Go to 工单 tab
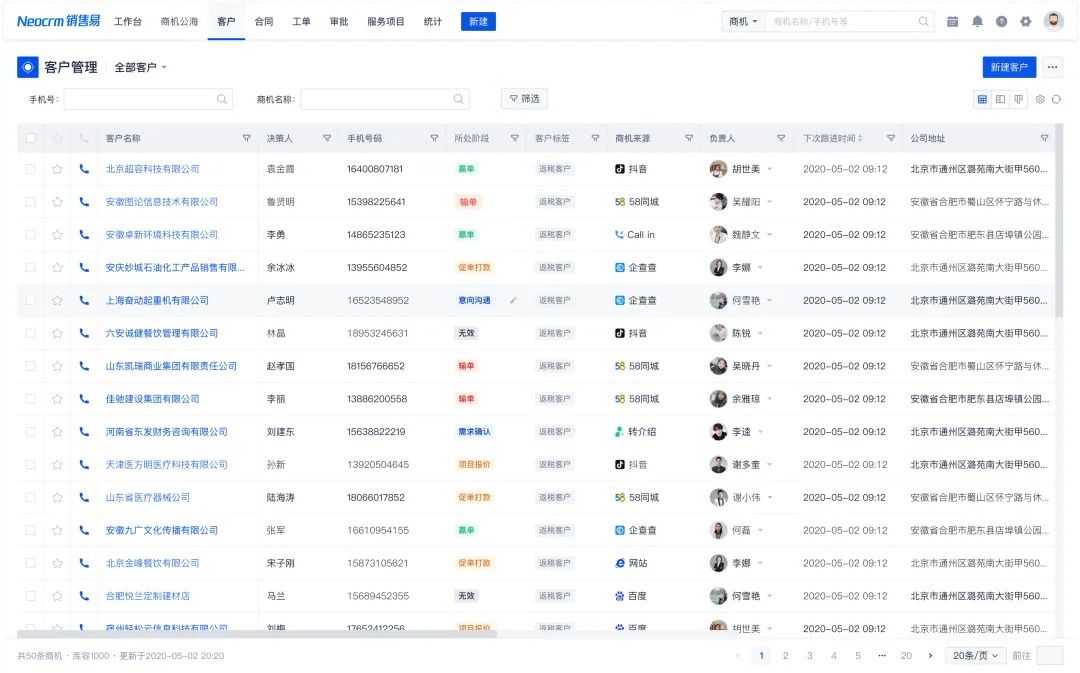This screenshot has height=673, width=1080. point(301,21)
